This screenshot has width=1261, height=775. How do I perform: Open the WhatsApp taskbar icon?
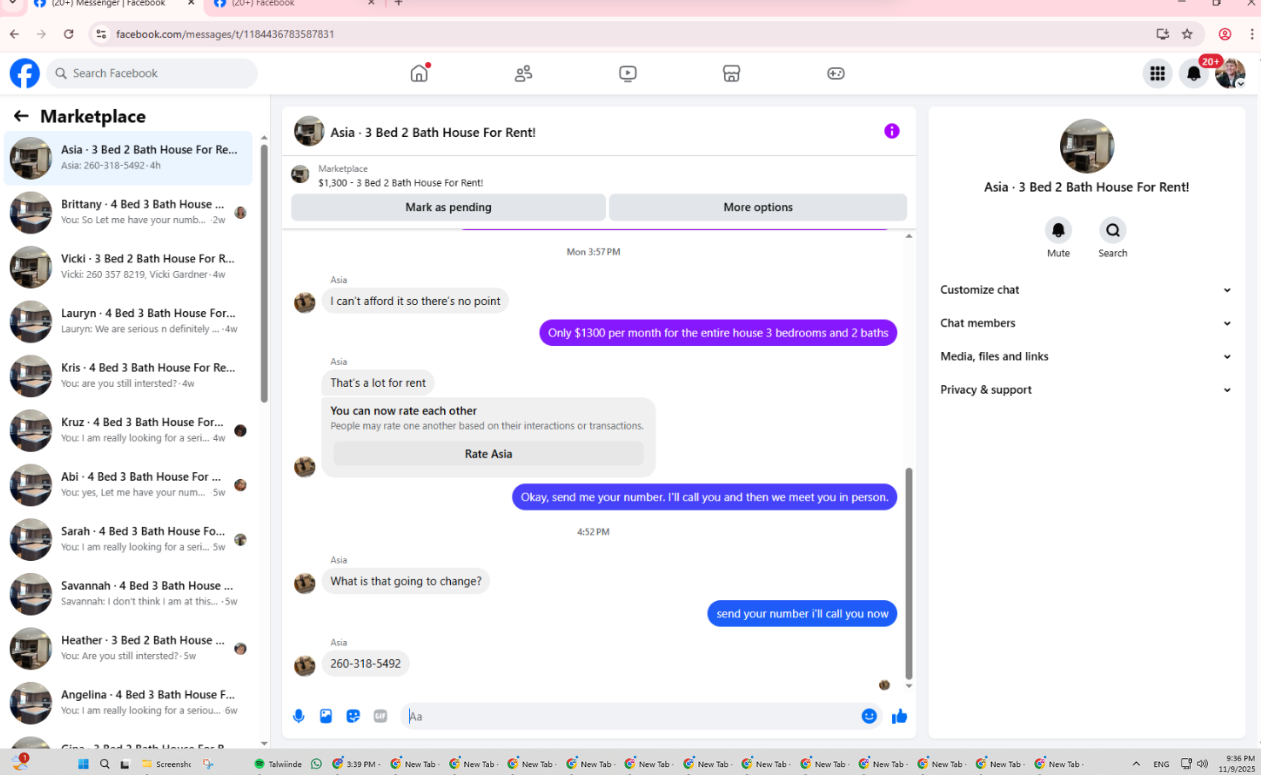click(x=317, y=764)
